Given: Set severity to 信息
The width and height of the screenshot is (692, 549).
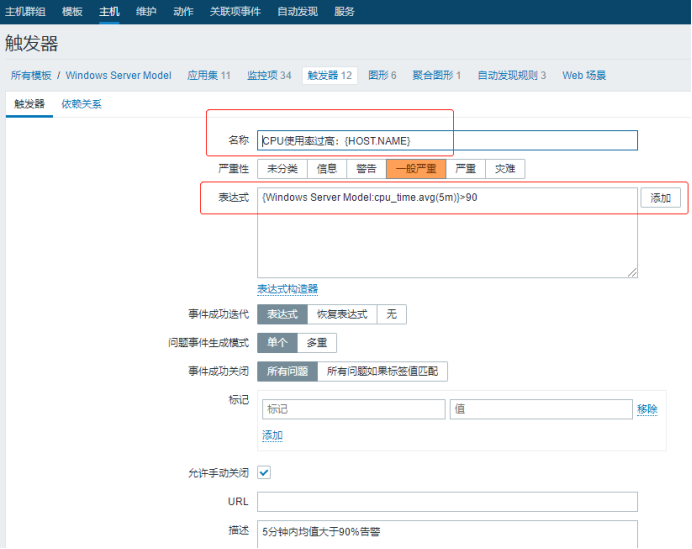Looking at the screenshot, I should tap(327, 169).
